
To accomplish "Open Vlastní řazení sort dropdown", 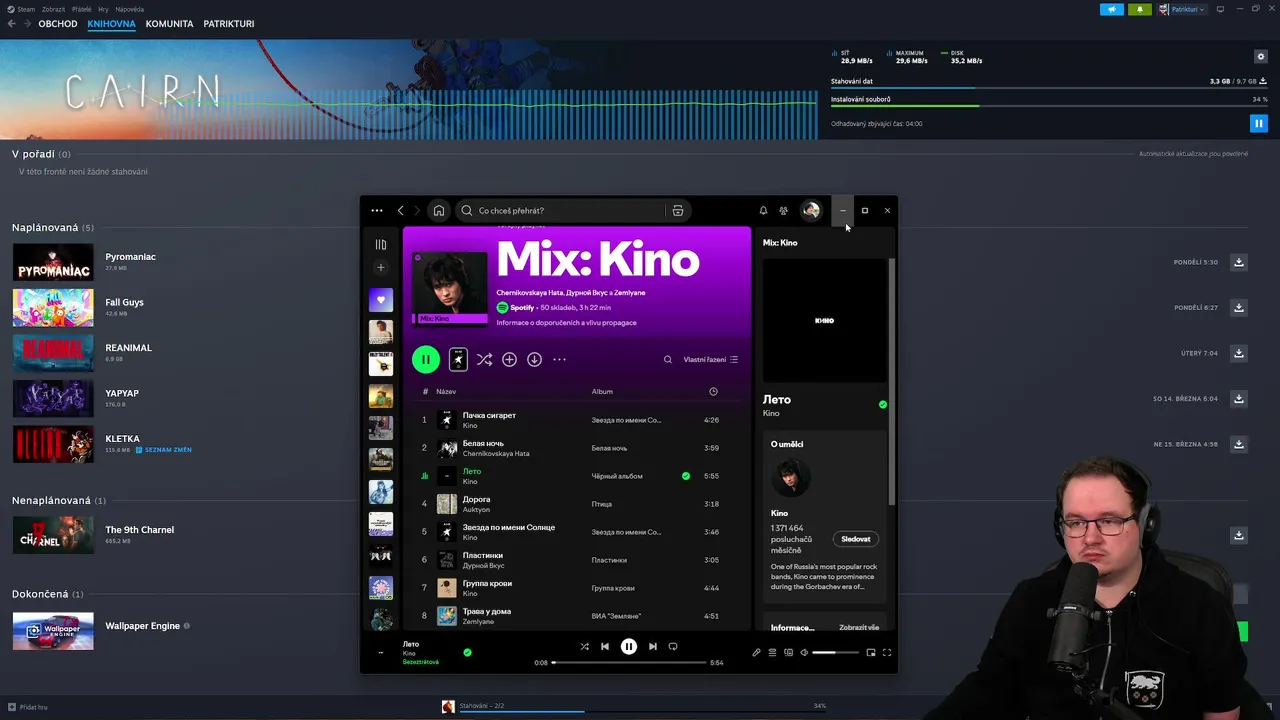I will [710, 359].
